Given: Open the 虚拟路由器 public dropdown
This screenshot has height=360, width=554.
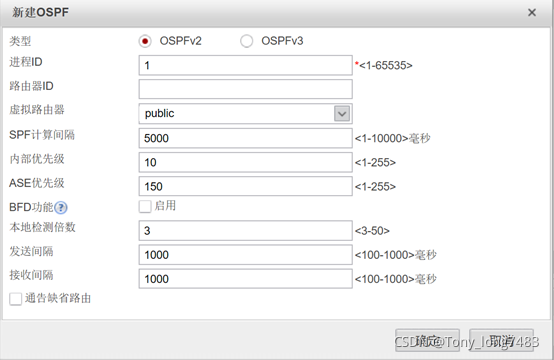Looking at the screenshot, I should [x=246, y=113].
